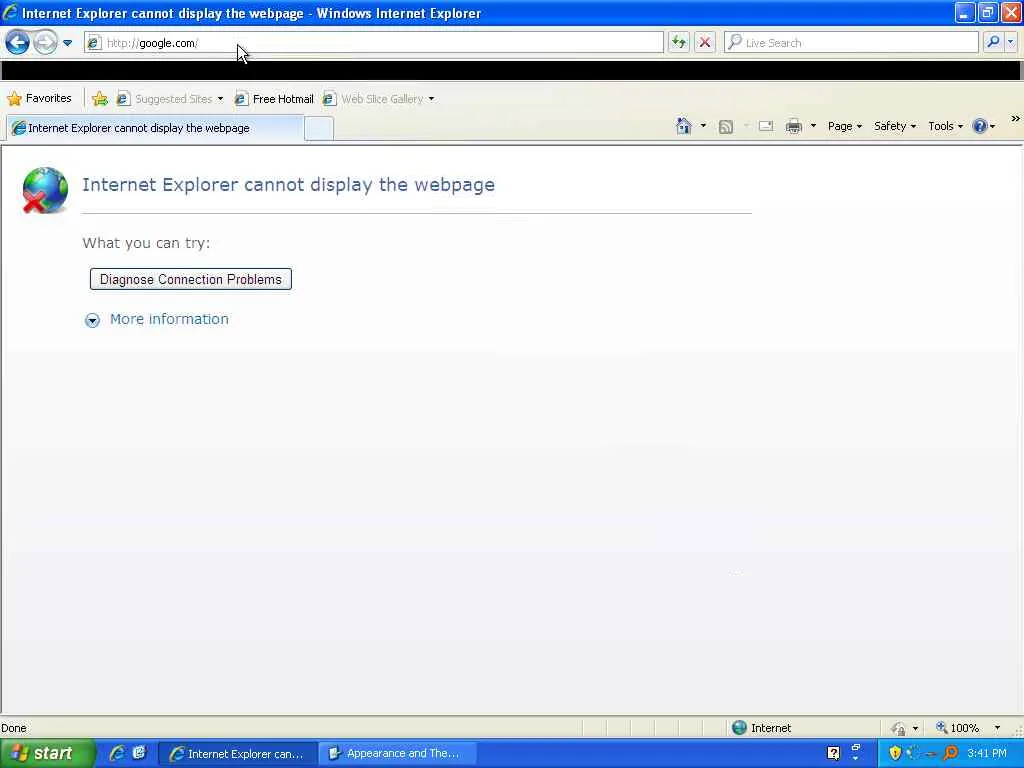
Task: Click the 100% zoom level button
Action: (957, 728)
